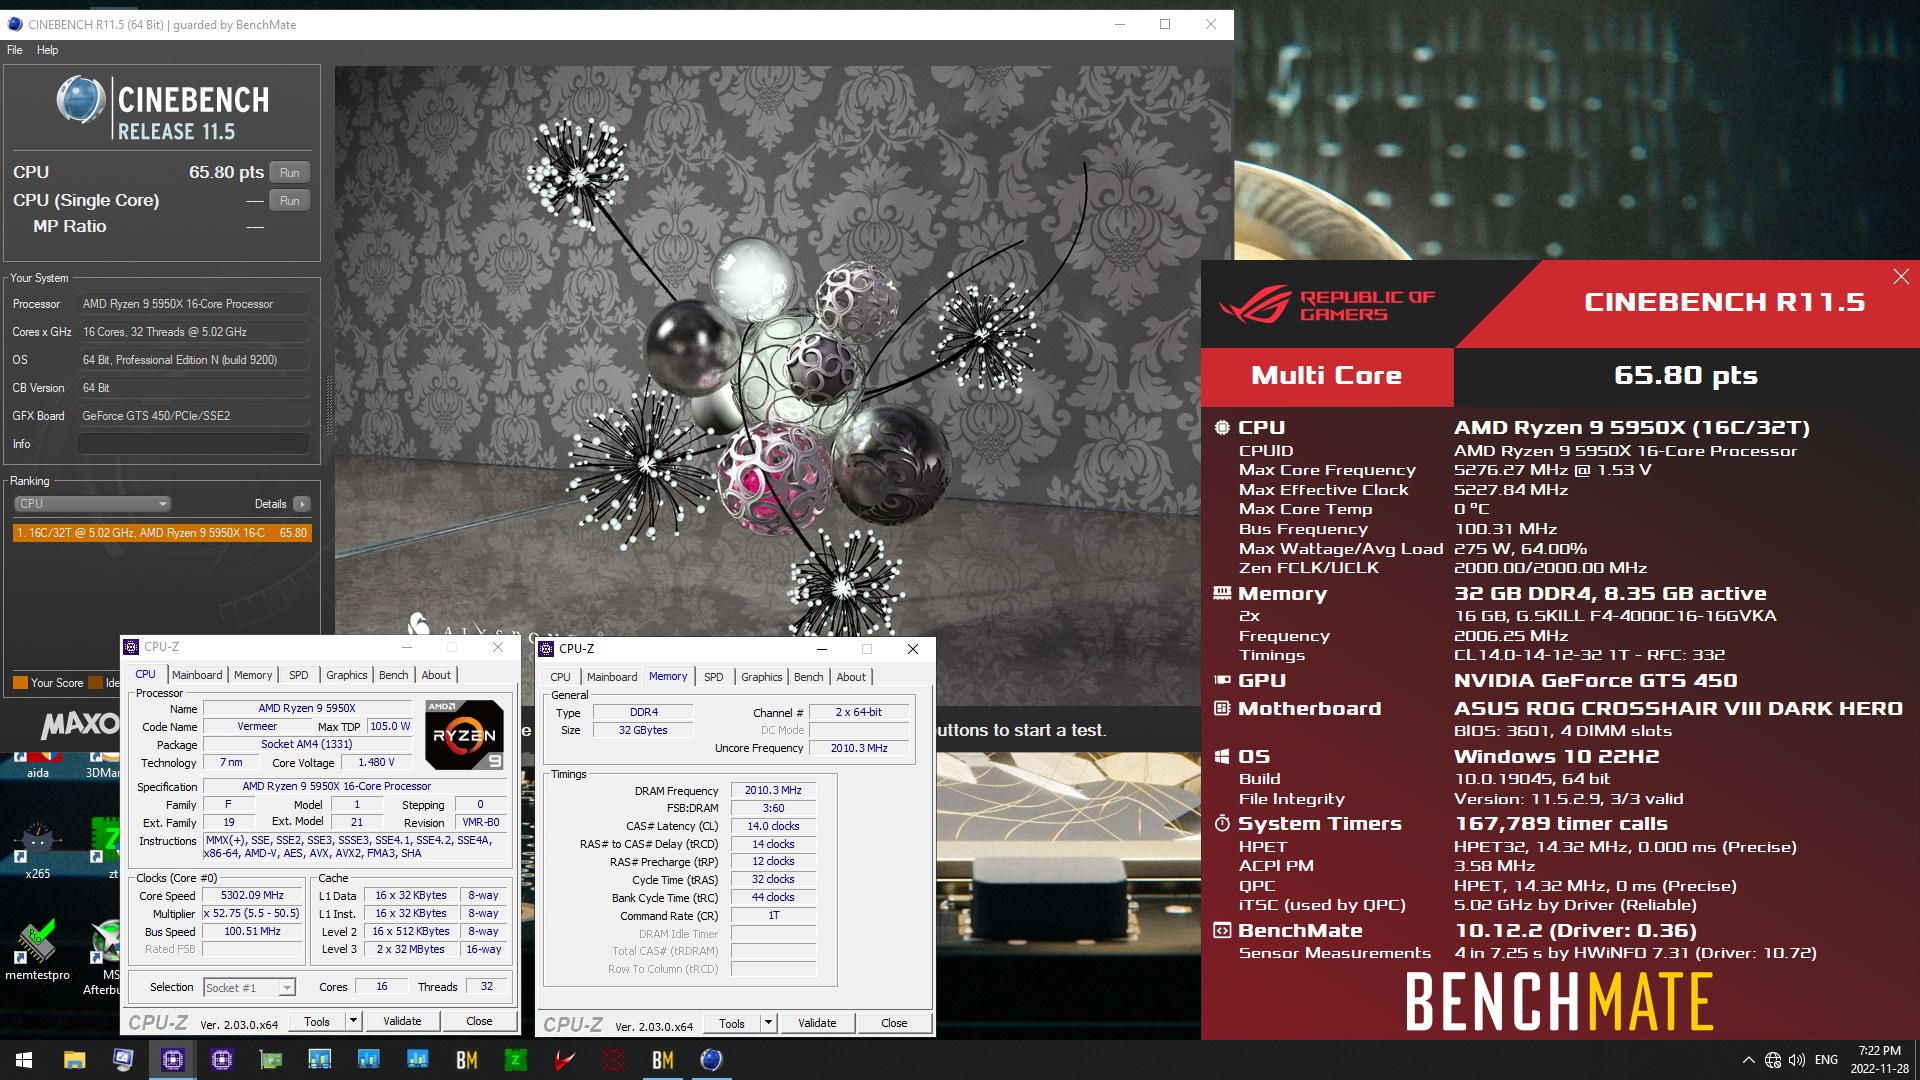
Task: Click the Memory section icon in BenchMate panel
Action: click(1222, 593)
